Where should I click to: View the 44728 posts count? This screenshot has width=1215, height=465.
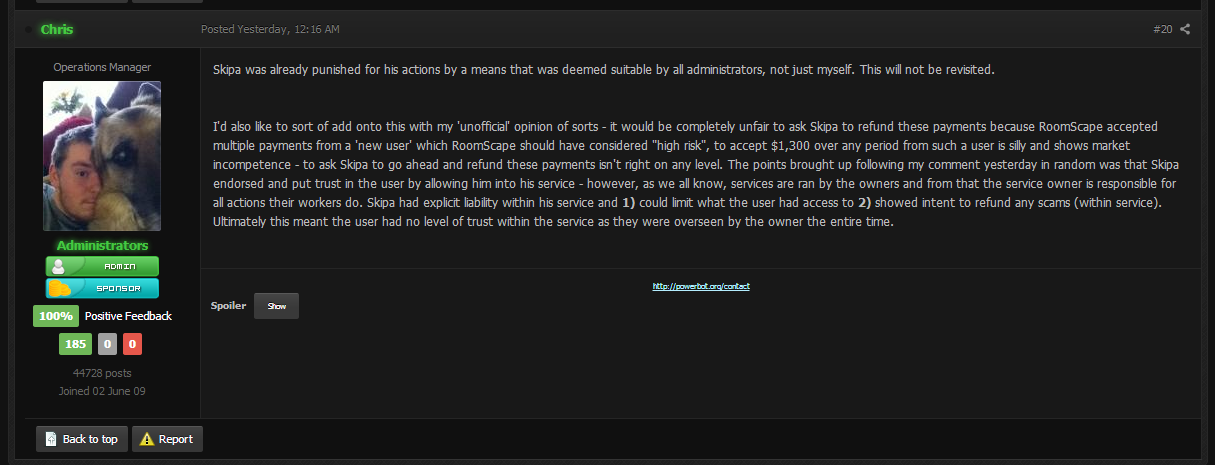102,373
